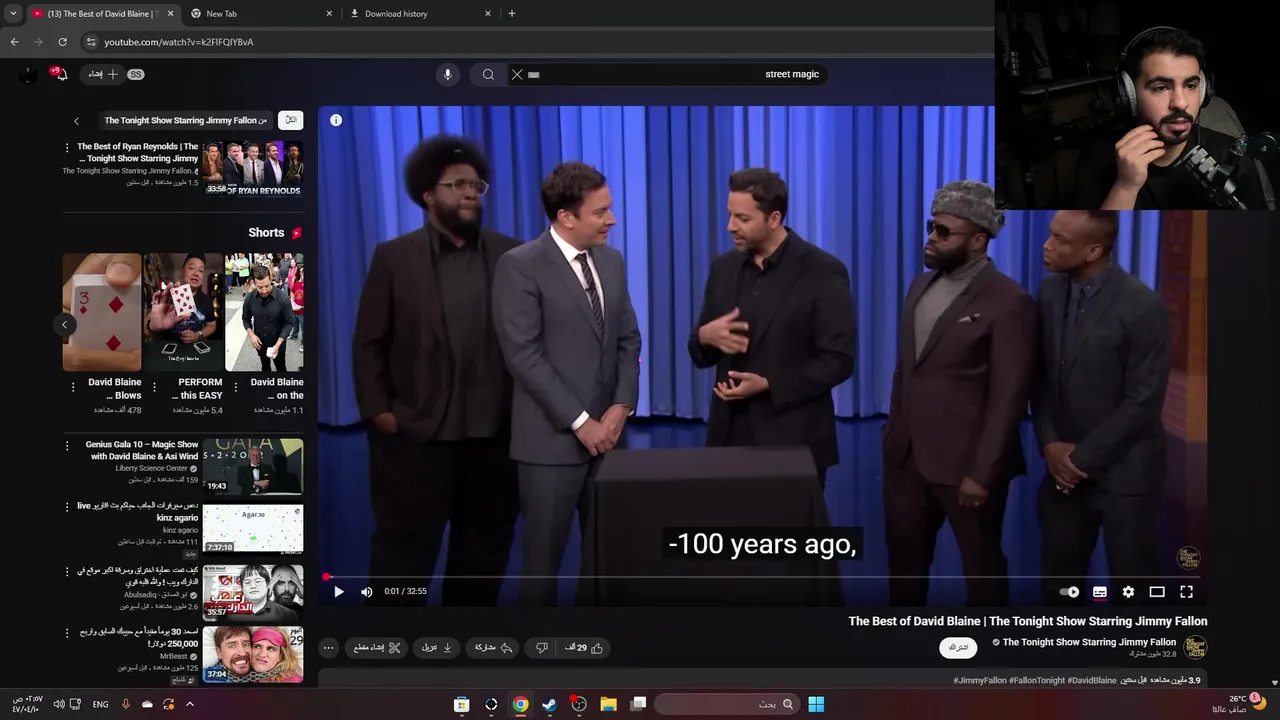The image size is (1280, 720).
Task: Open Best of Ryan Reynolds video thumbnail
Action: (x=253, y=168)
